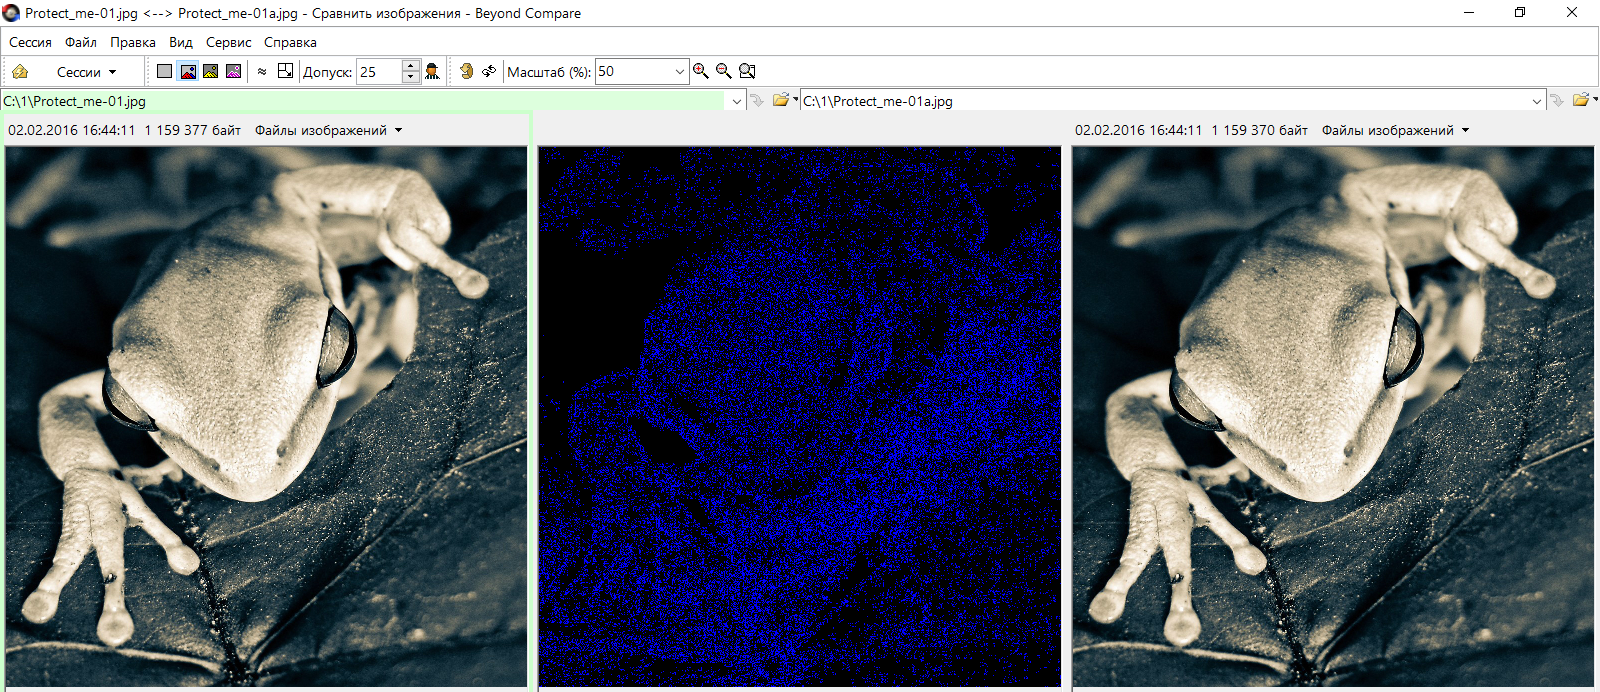Open the Правка menu
This screenshot has height=692, width=1600.
[133, 42]
